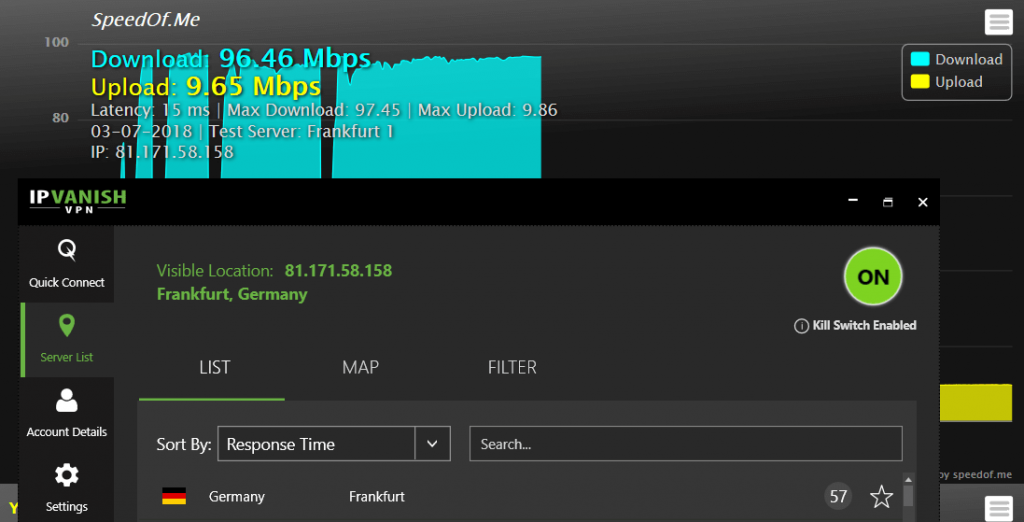The height and width of the screenshot is (522, 1024).
Task: Click the IPVanish VPN logo
Action: [78, 202]
